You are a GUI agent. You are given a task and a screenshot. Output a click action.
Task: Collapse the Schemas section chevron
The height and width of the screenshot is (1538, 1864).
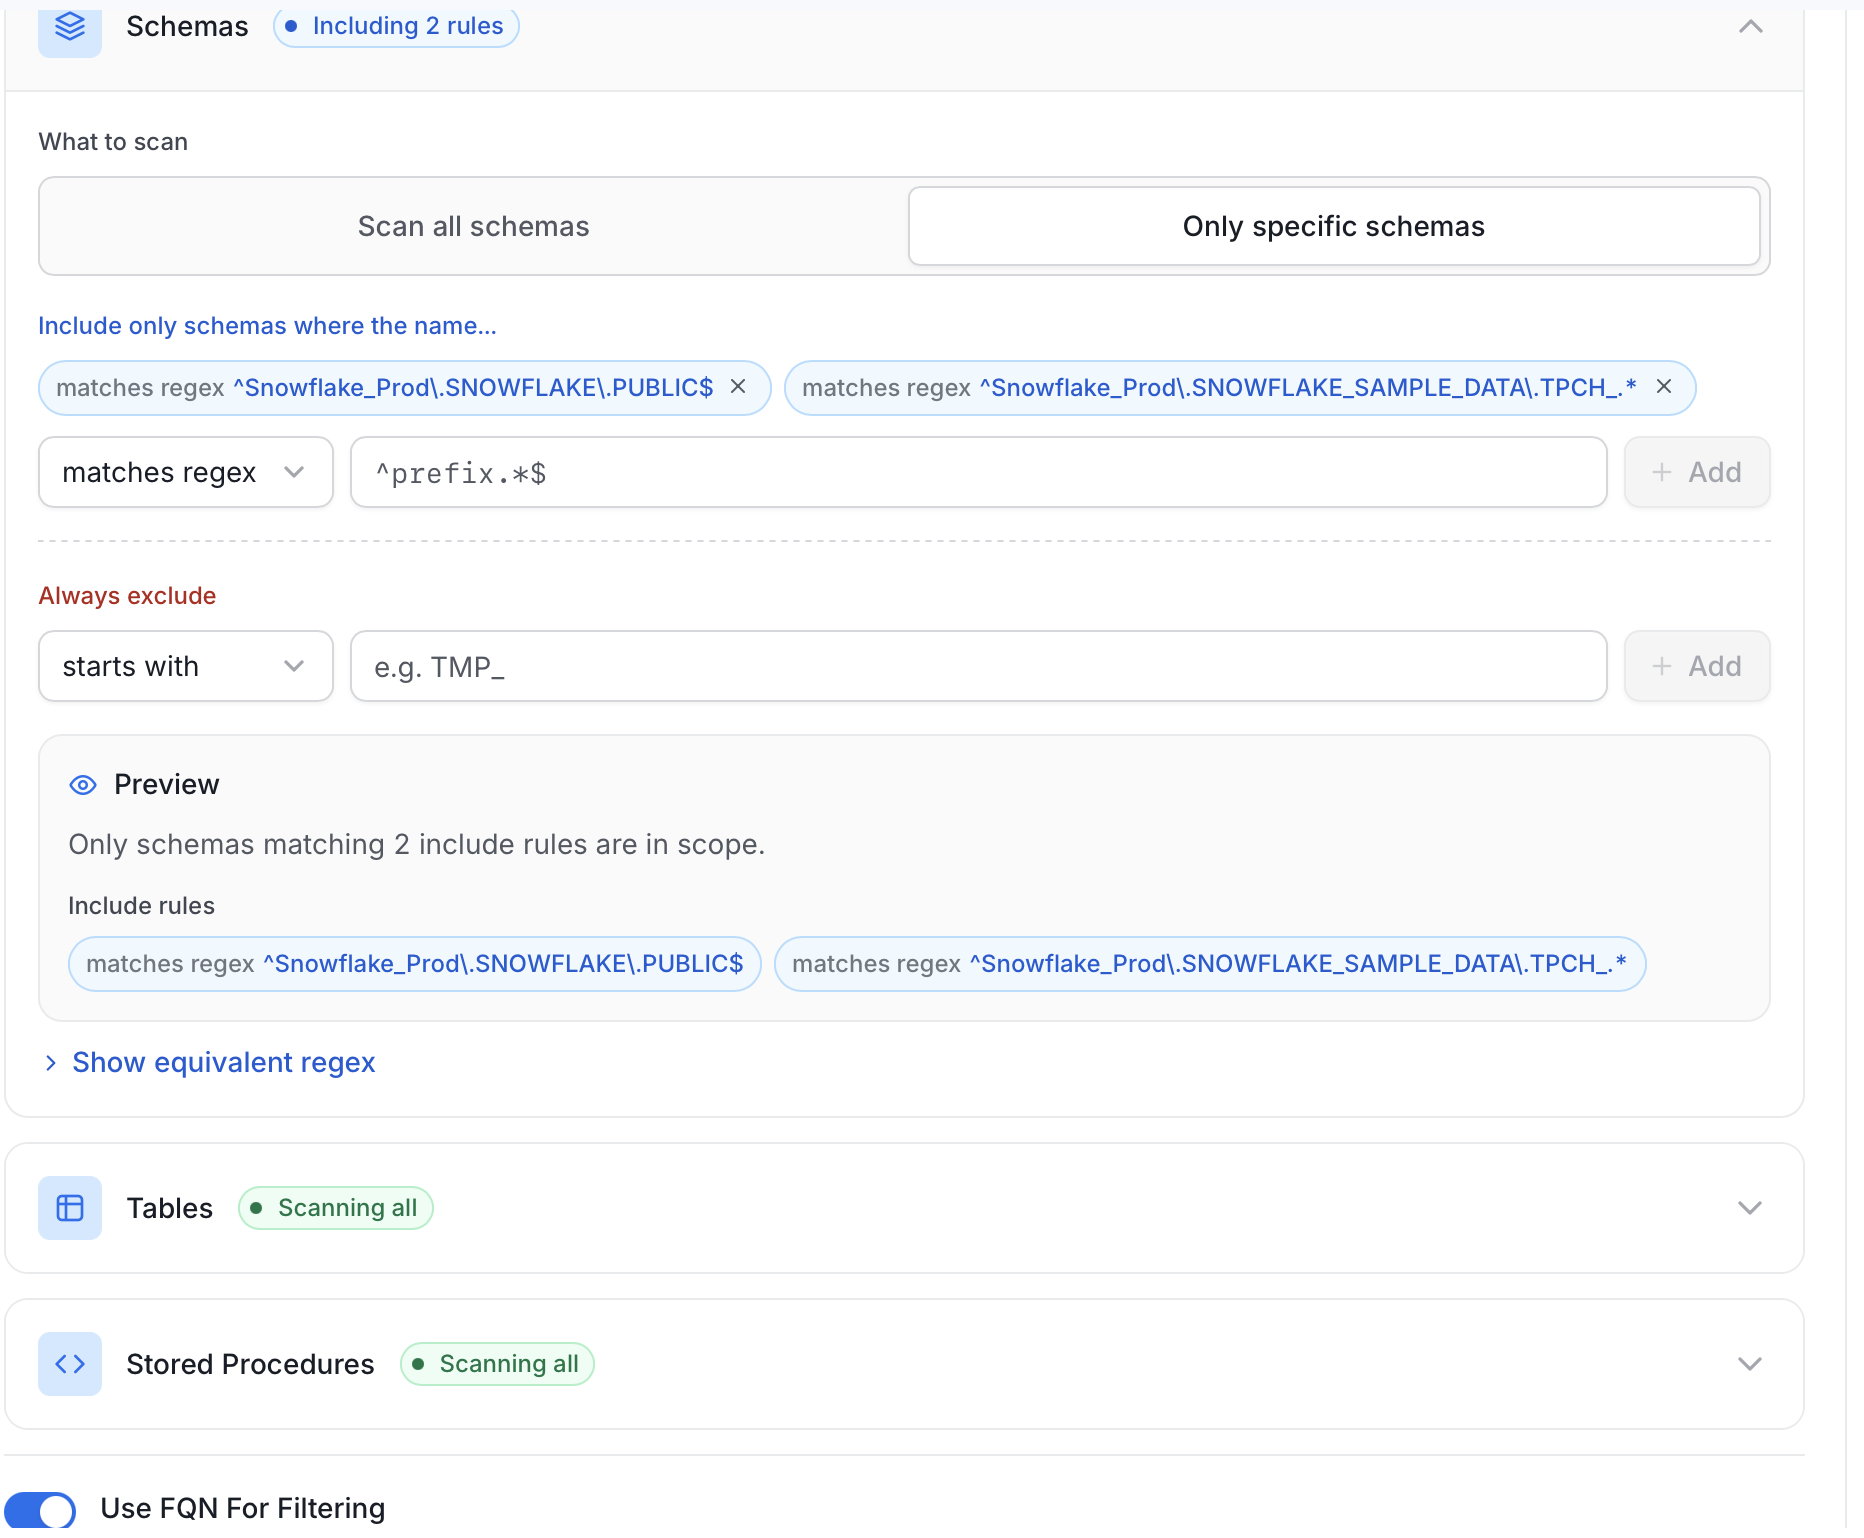point(1751,27)
